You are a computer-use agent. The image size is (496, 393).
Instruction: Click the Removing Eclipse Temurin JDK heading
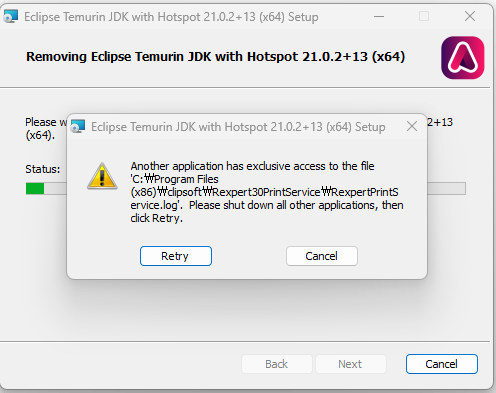pyautogui.click(x=216, y=57)
